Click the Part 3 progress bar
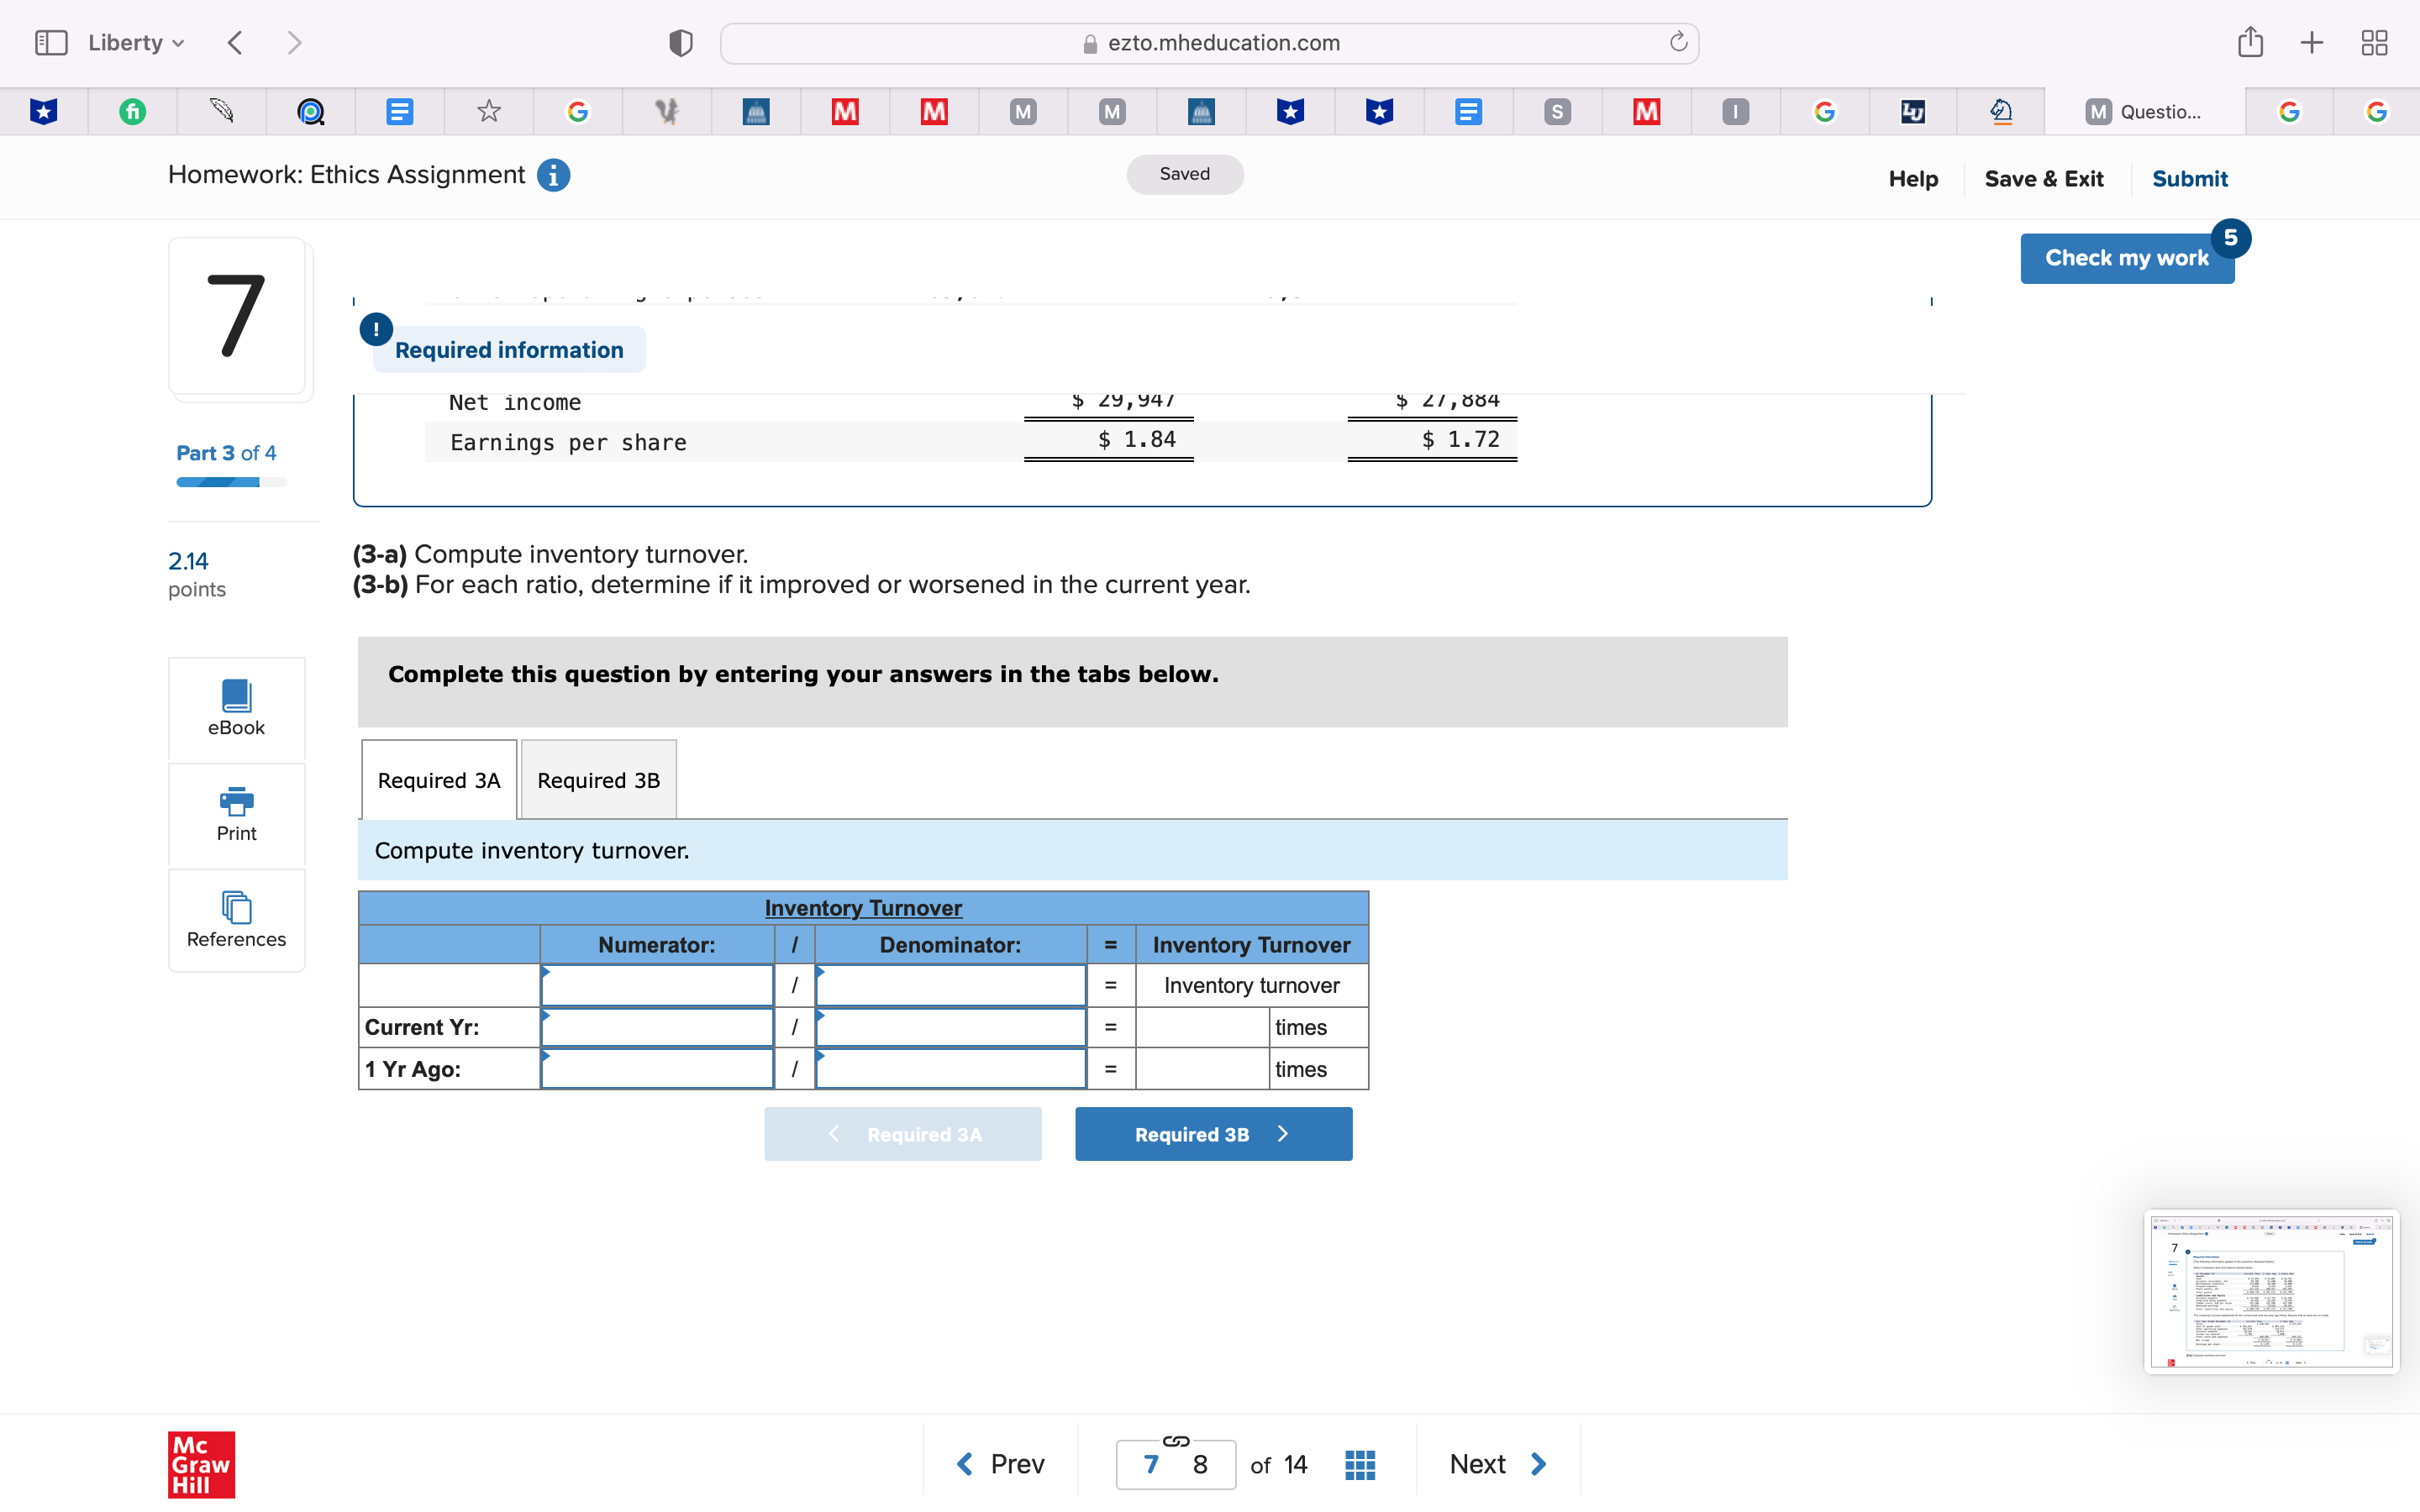 (231, 482)
